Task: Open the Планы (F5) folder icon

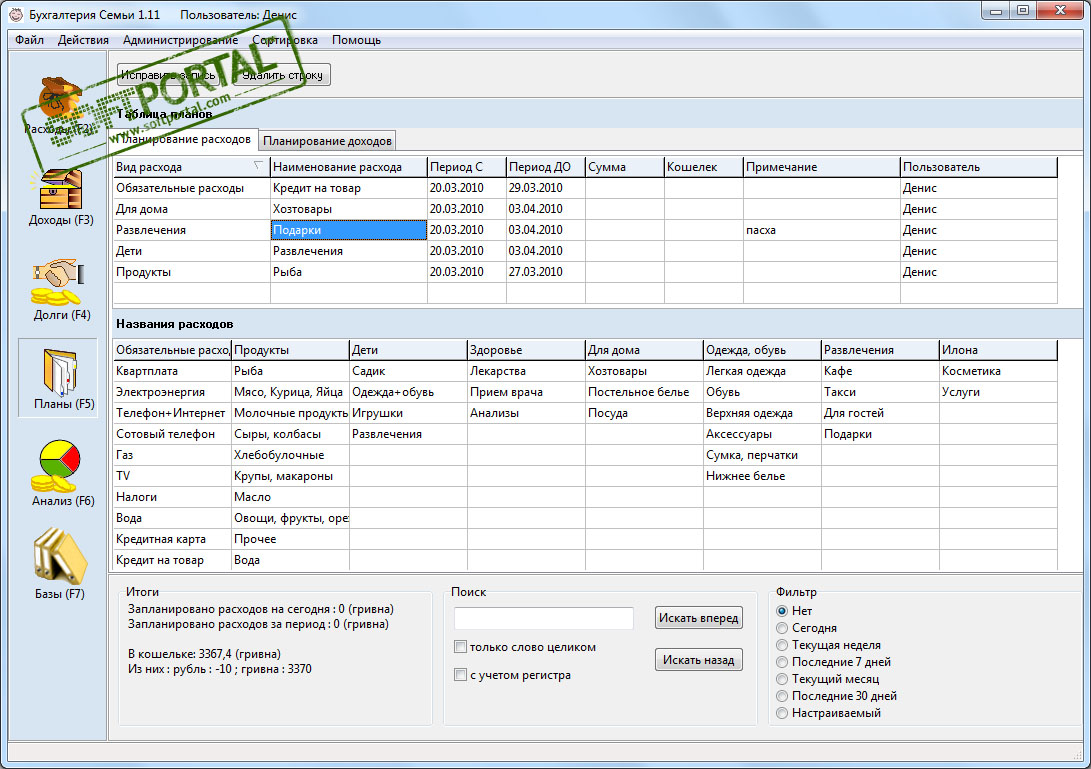Action: click(60, 372)
